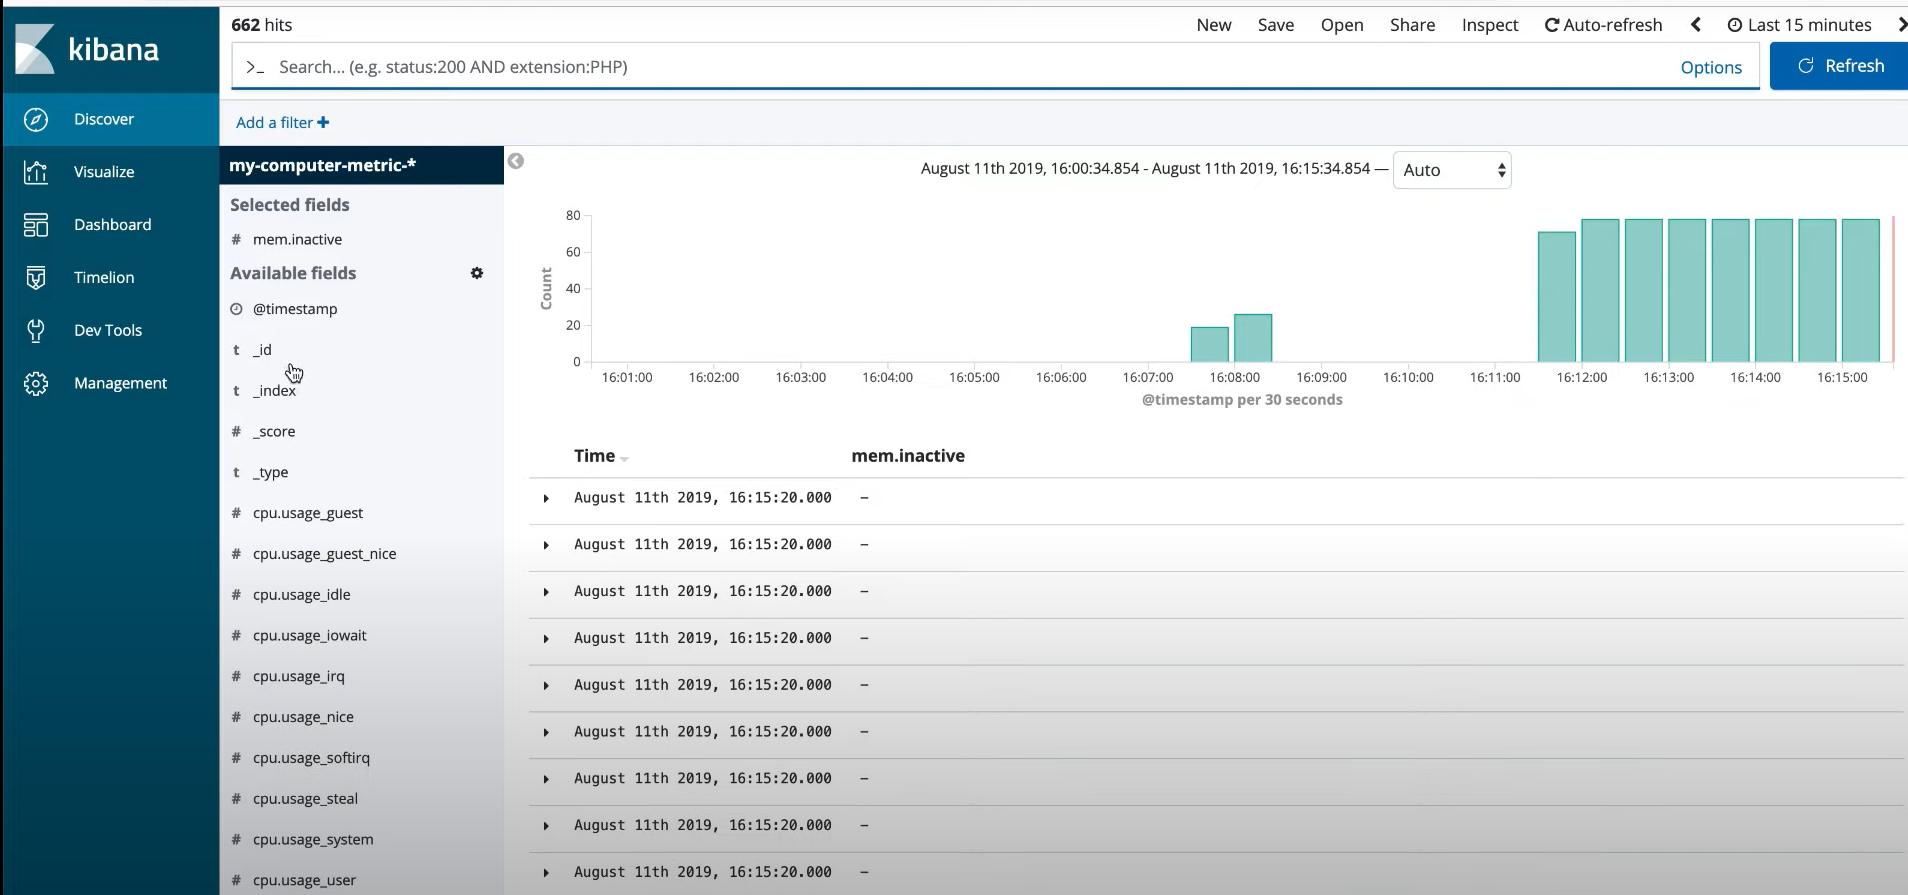Open Visualize via chart icon

pyautogui.click(x=36, y=172)
